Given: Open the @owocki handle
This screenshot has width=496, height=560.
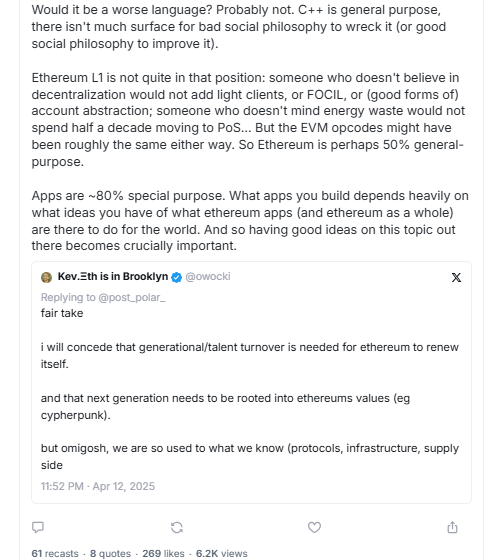Looking at the screenshot, I should (208, 277).
